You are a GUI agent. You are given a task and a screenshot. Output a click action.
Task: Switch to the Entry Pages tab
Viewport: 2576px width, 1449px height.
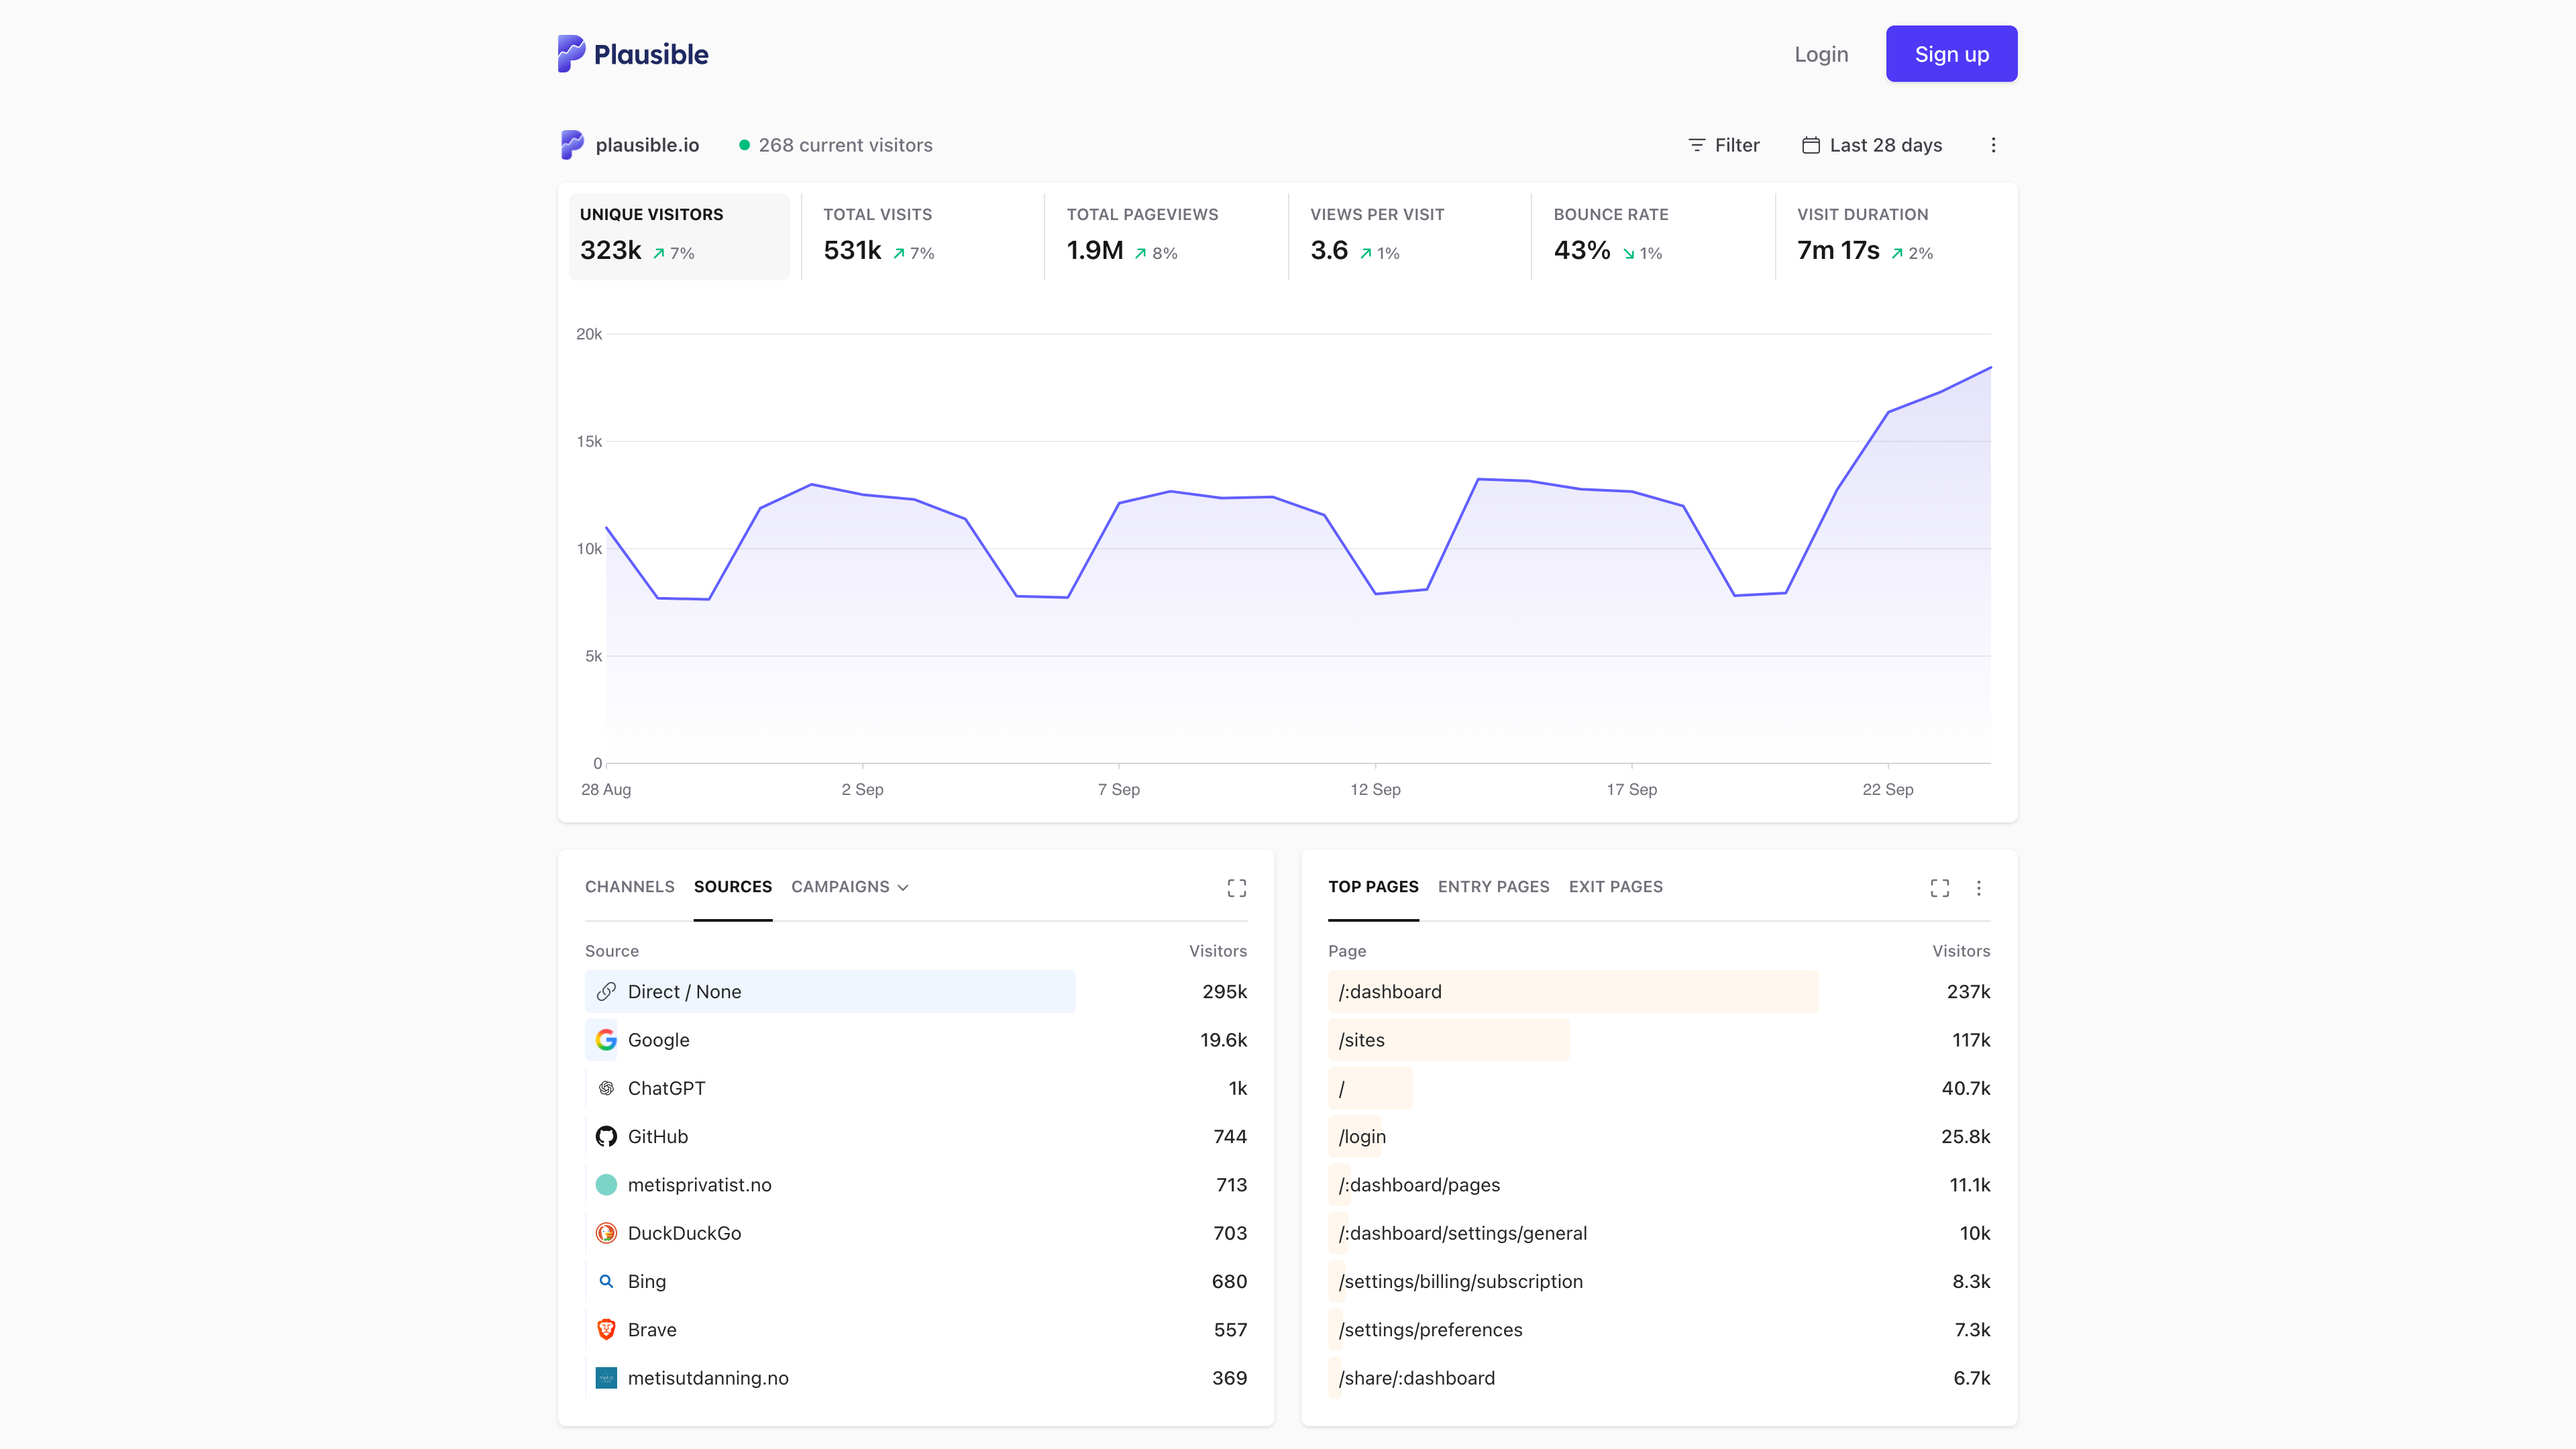(x=1493, y=887)
